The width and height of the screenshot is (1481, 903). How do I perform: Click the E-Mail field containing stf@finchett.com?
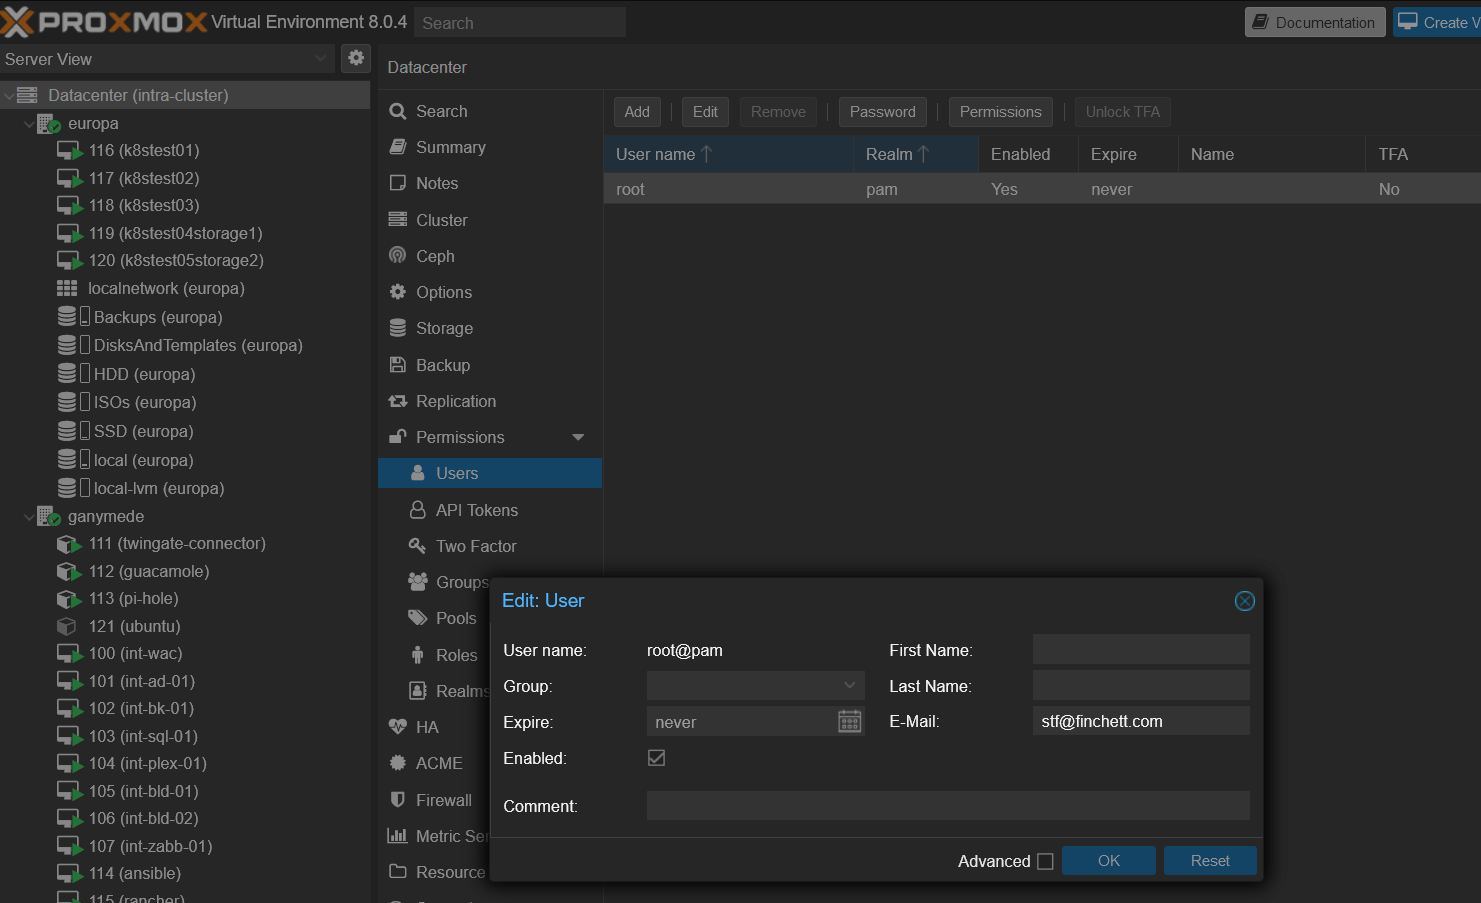pyautogui.click(x=1140, y=720)
